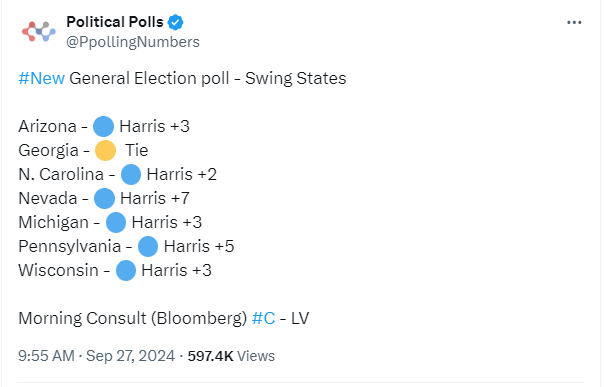Click the Harris +5 Pennsylvania result

click(199, 246)
